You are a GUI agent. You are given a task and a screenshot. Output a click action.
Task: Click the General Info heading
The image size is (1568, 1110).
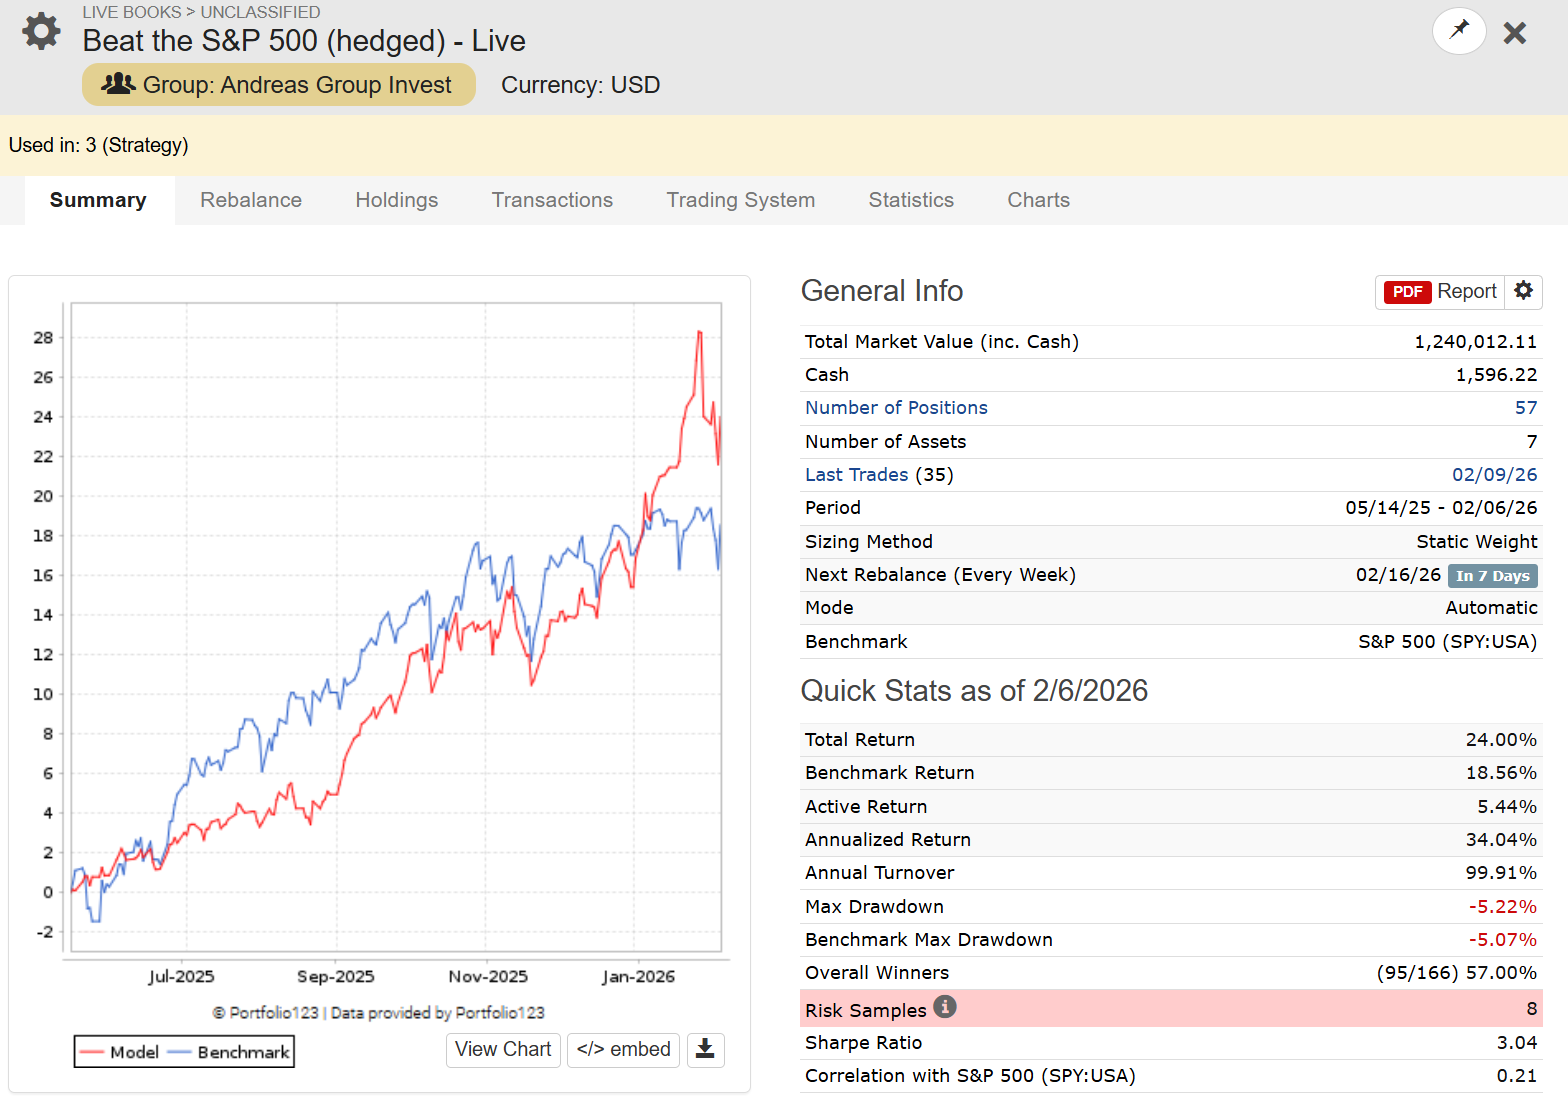[882, 291]
